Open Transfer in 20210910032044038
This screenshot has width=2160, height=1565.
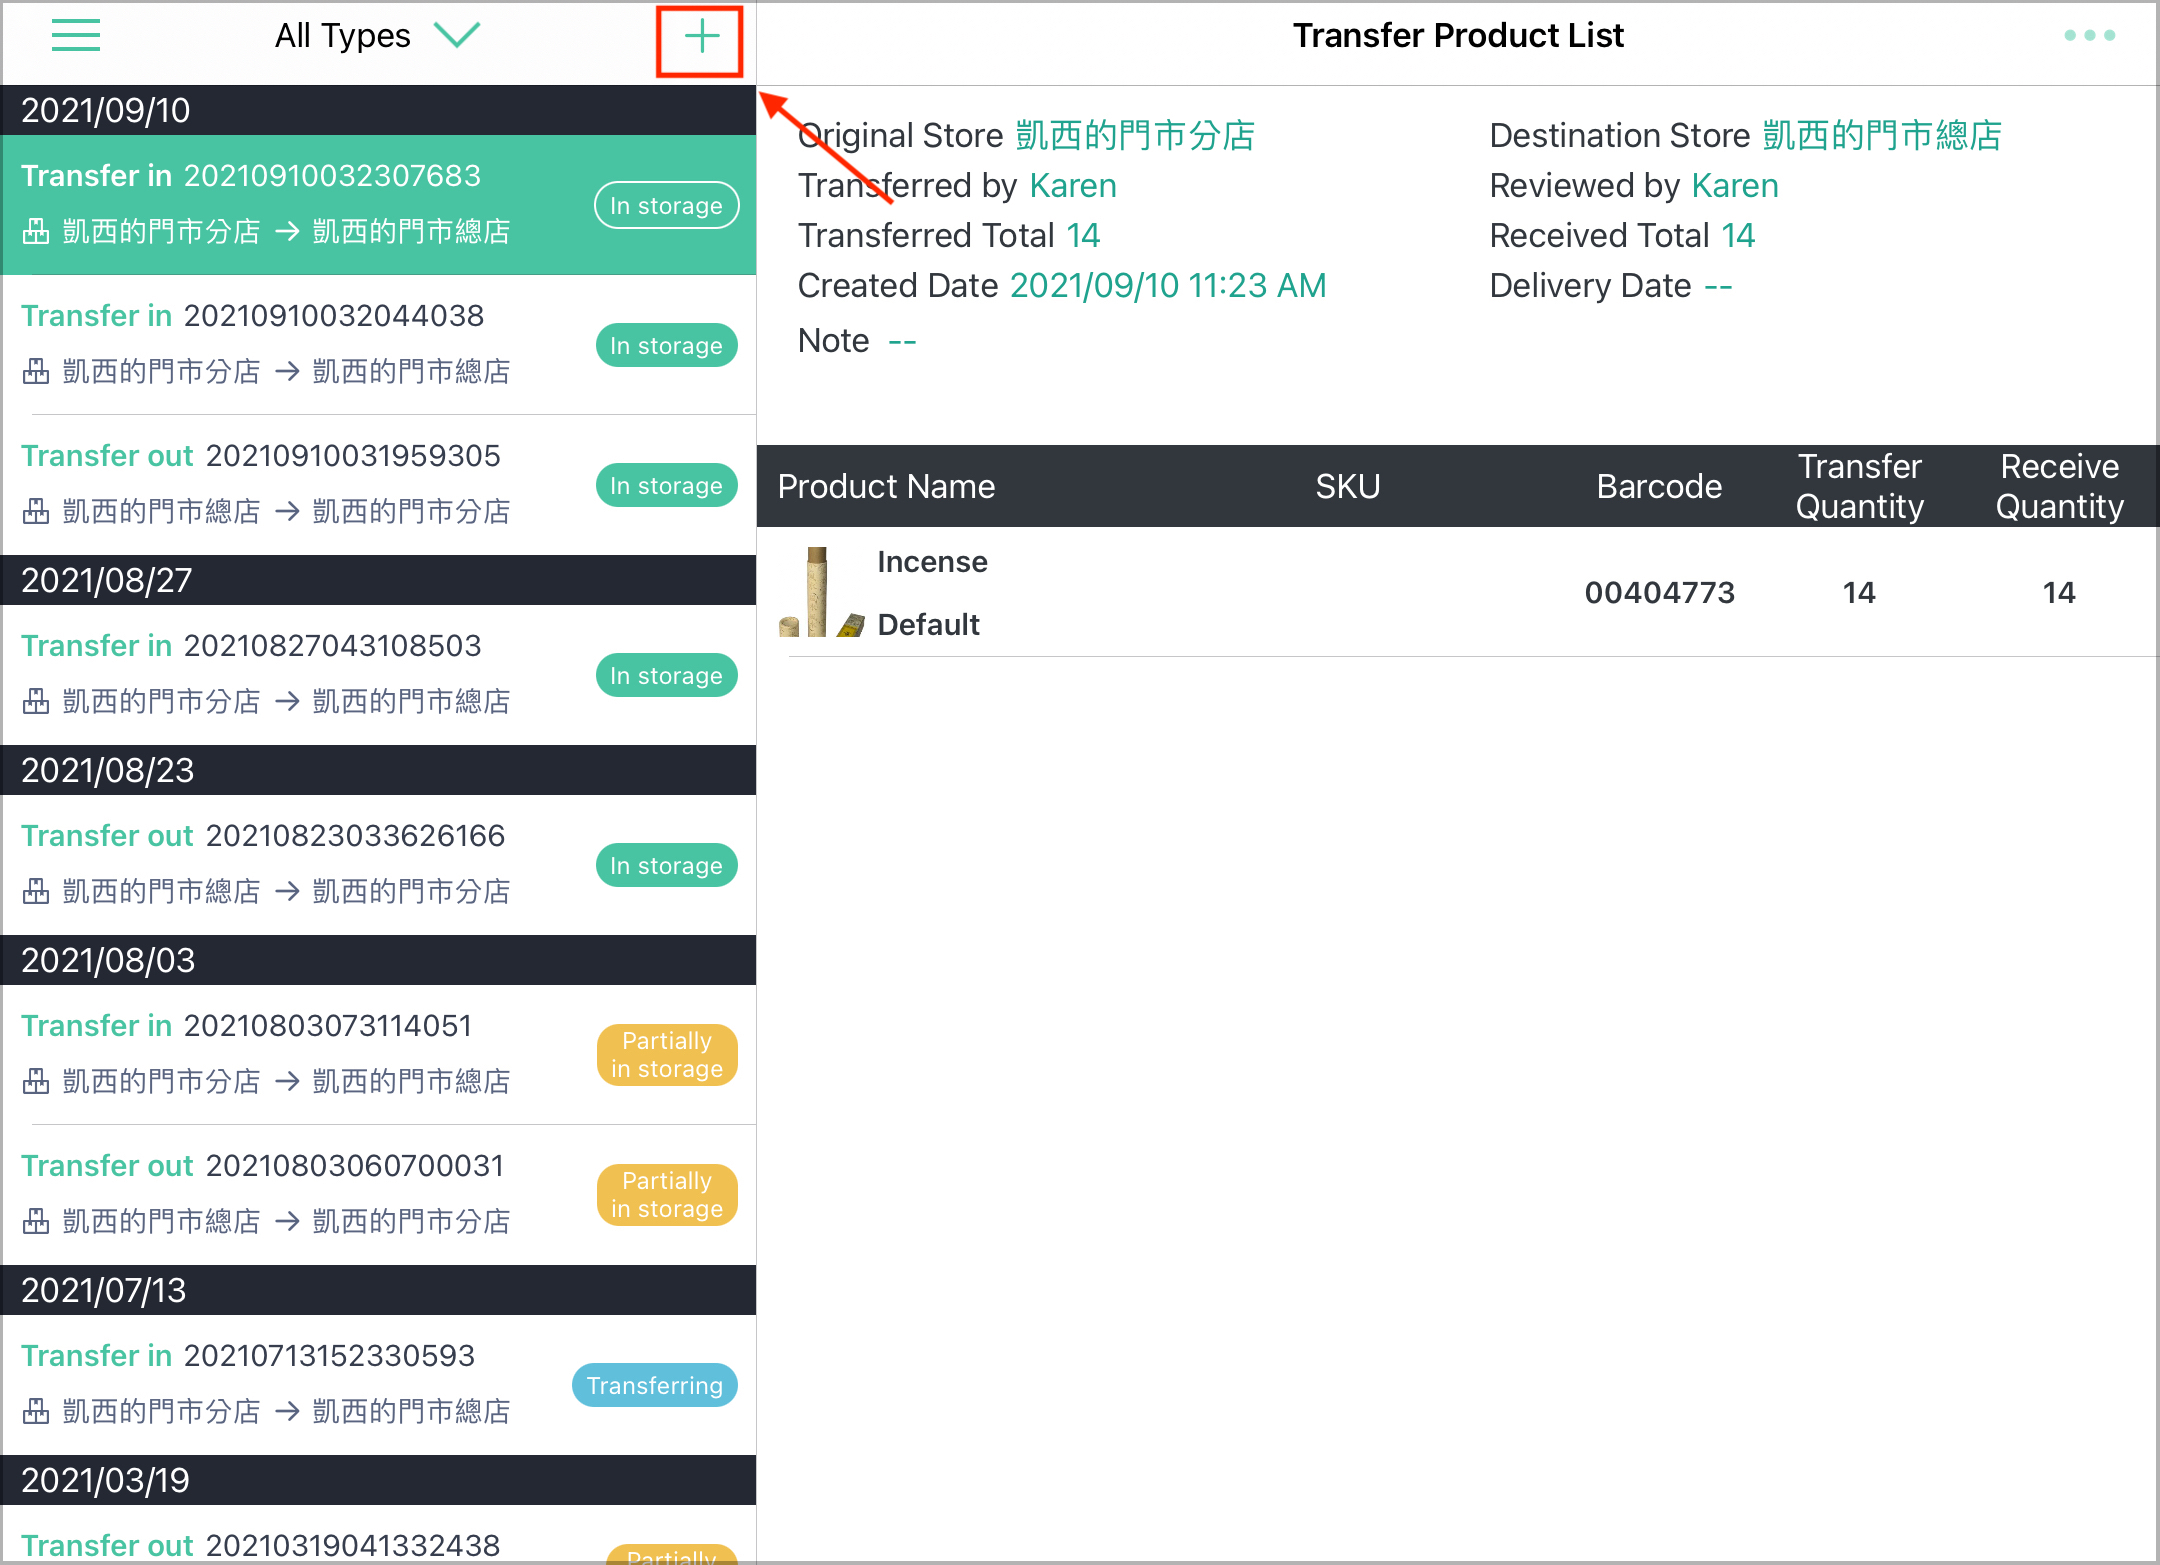point(378,345)
